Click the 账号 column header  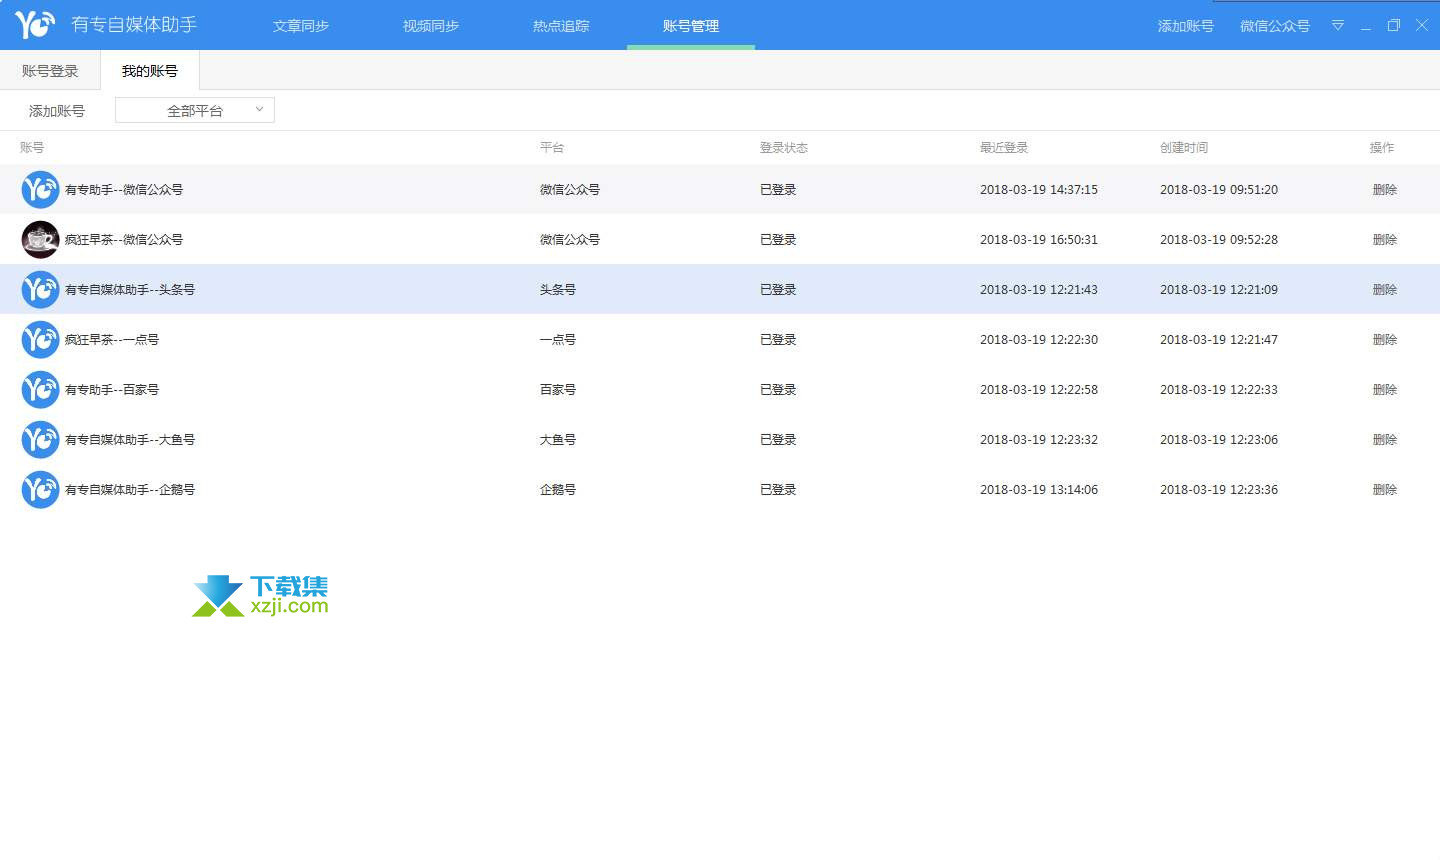pos(32,148)
